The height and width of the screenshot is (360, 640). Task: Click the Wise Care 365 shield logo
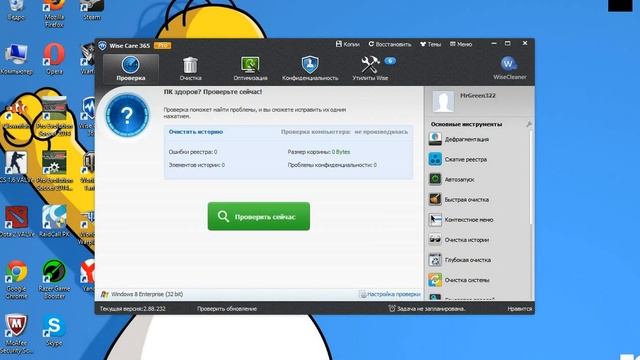click(102, 45)
